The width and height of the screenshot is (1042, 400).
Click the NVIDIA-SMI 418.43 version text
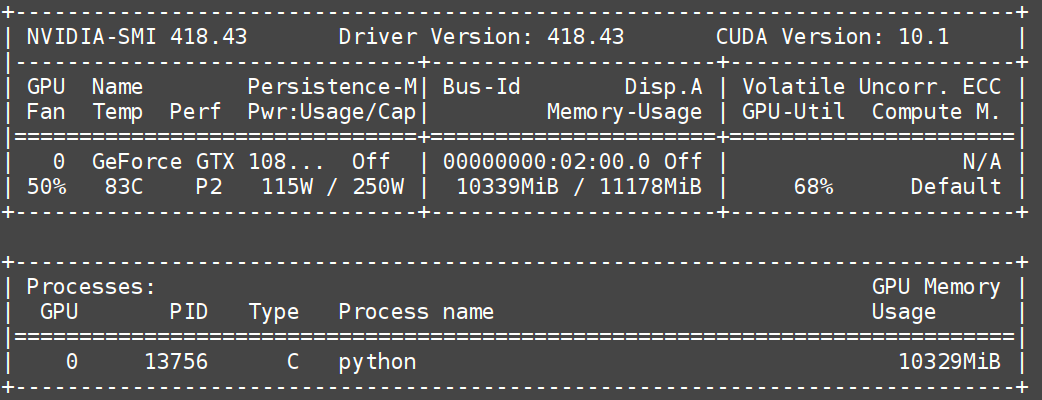137,37
